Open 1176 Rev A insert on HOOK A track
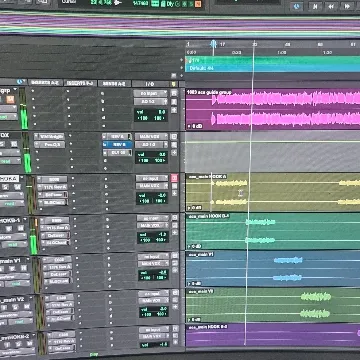This screenshot has width=360, height=360. (52, 187)
